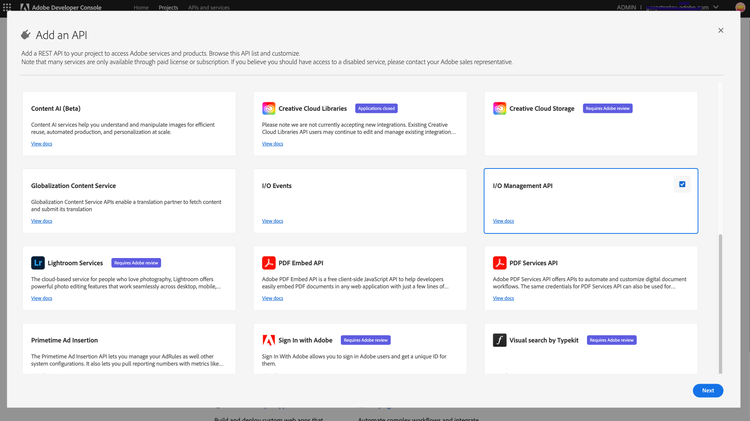
Task: Click the plug icon beside Add an API
Action: click(x=26, y=35)
